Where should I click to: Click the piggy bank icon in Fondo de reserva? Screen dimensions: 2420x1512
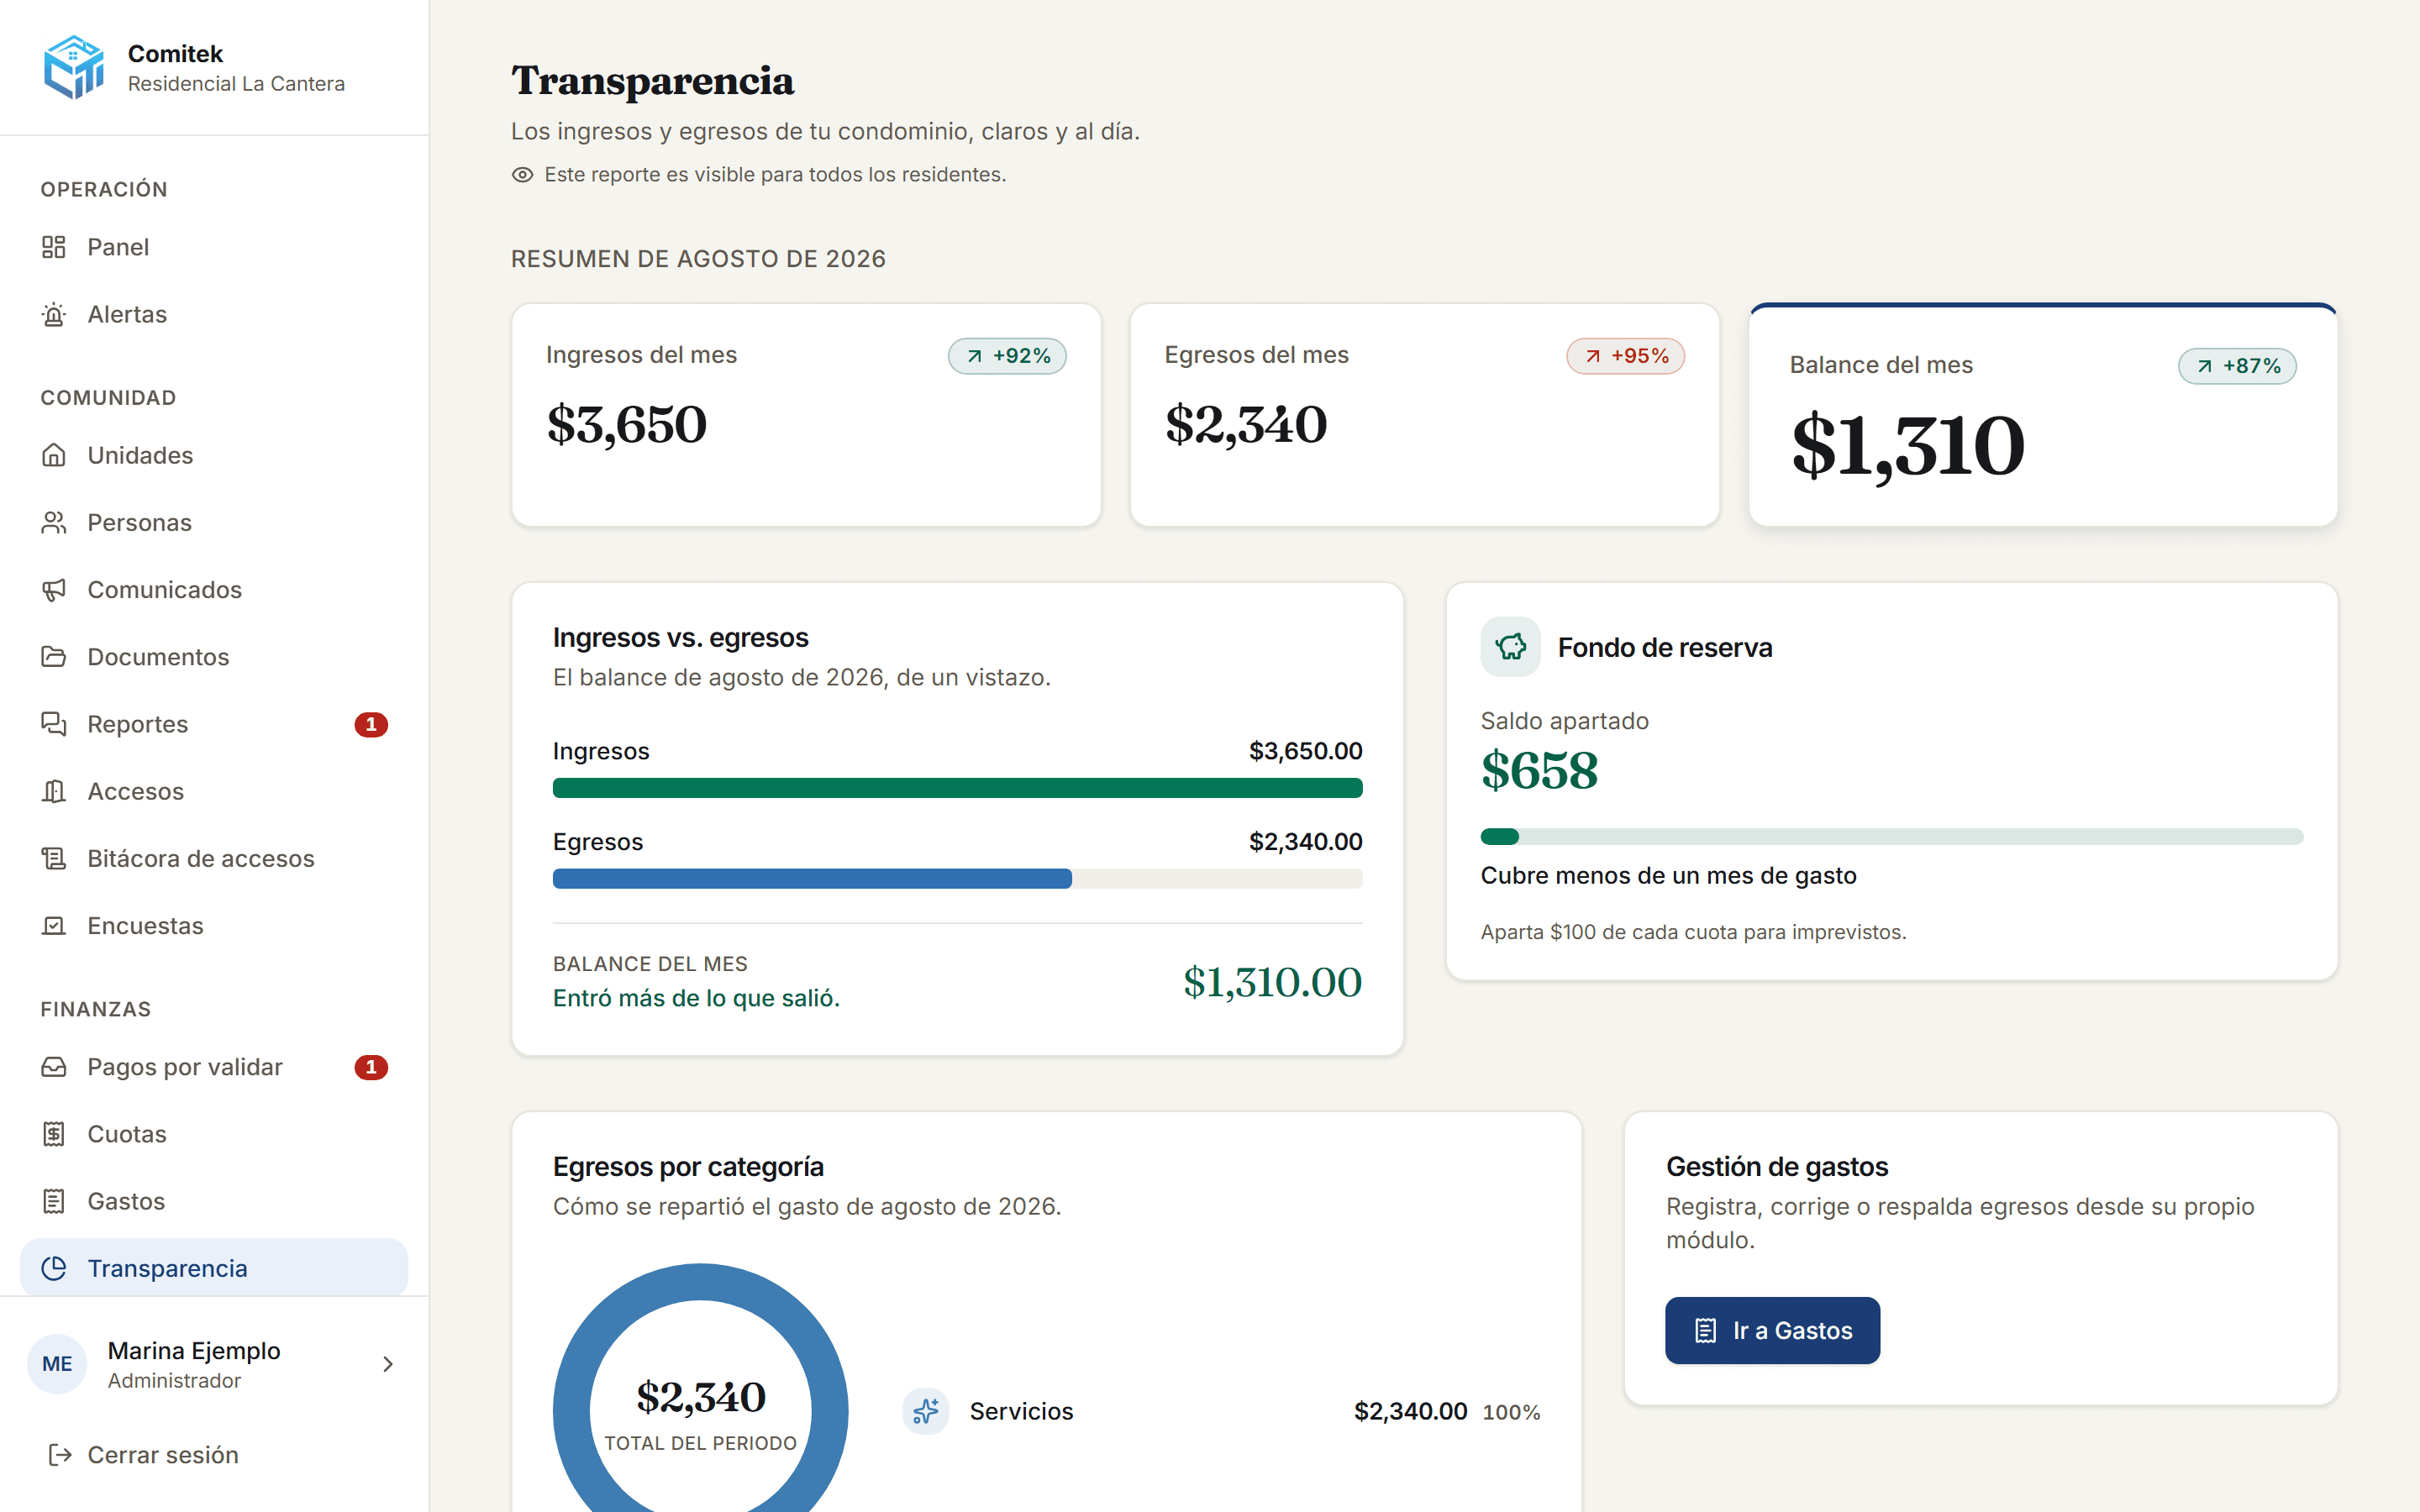tap(1510, 647)
